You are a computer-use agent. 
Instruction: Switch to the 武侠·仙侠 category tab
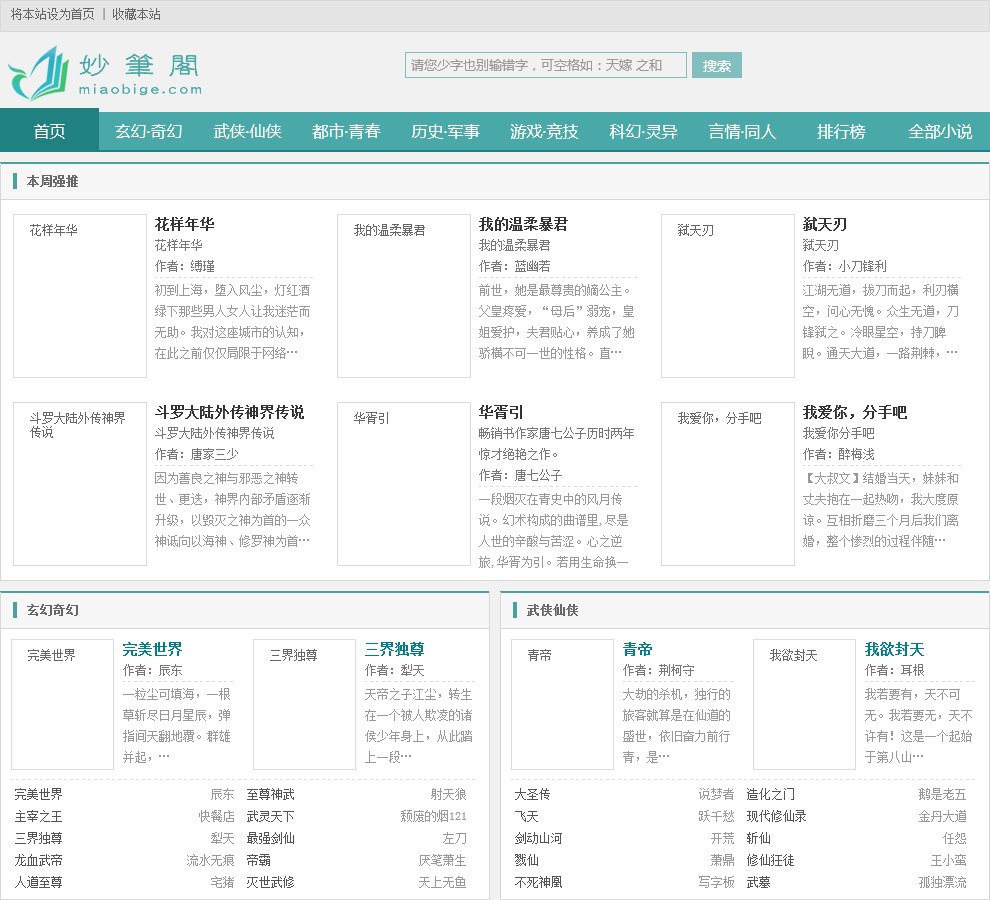point(247,131)
